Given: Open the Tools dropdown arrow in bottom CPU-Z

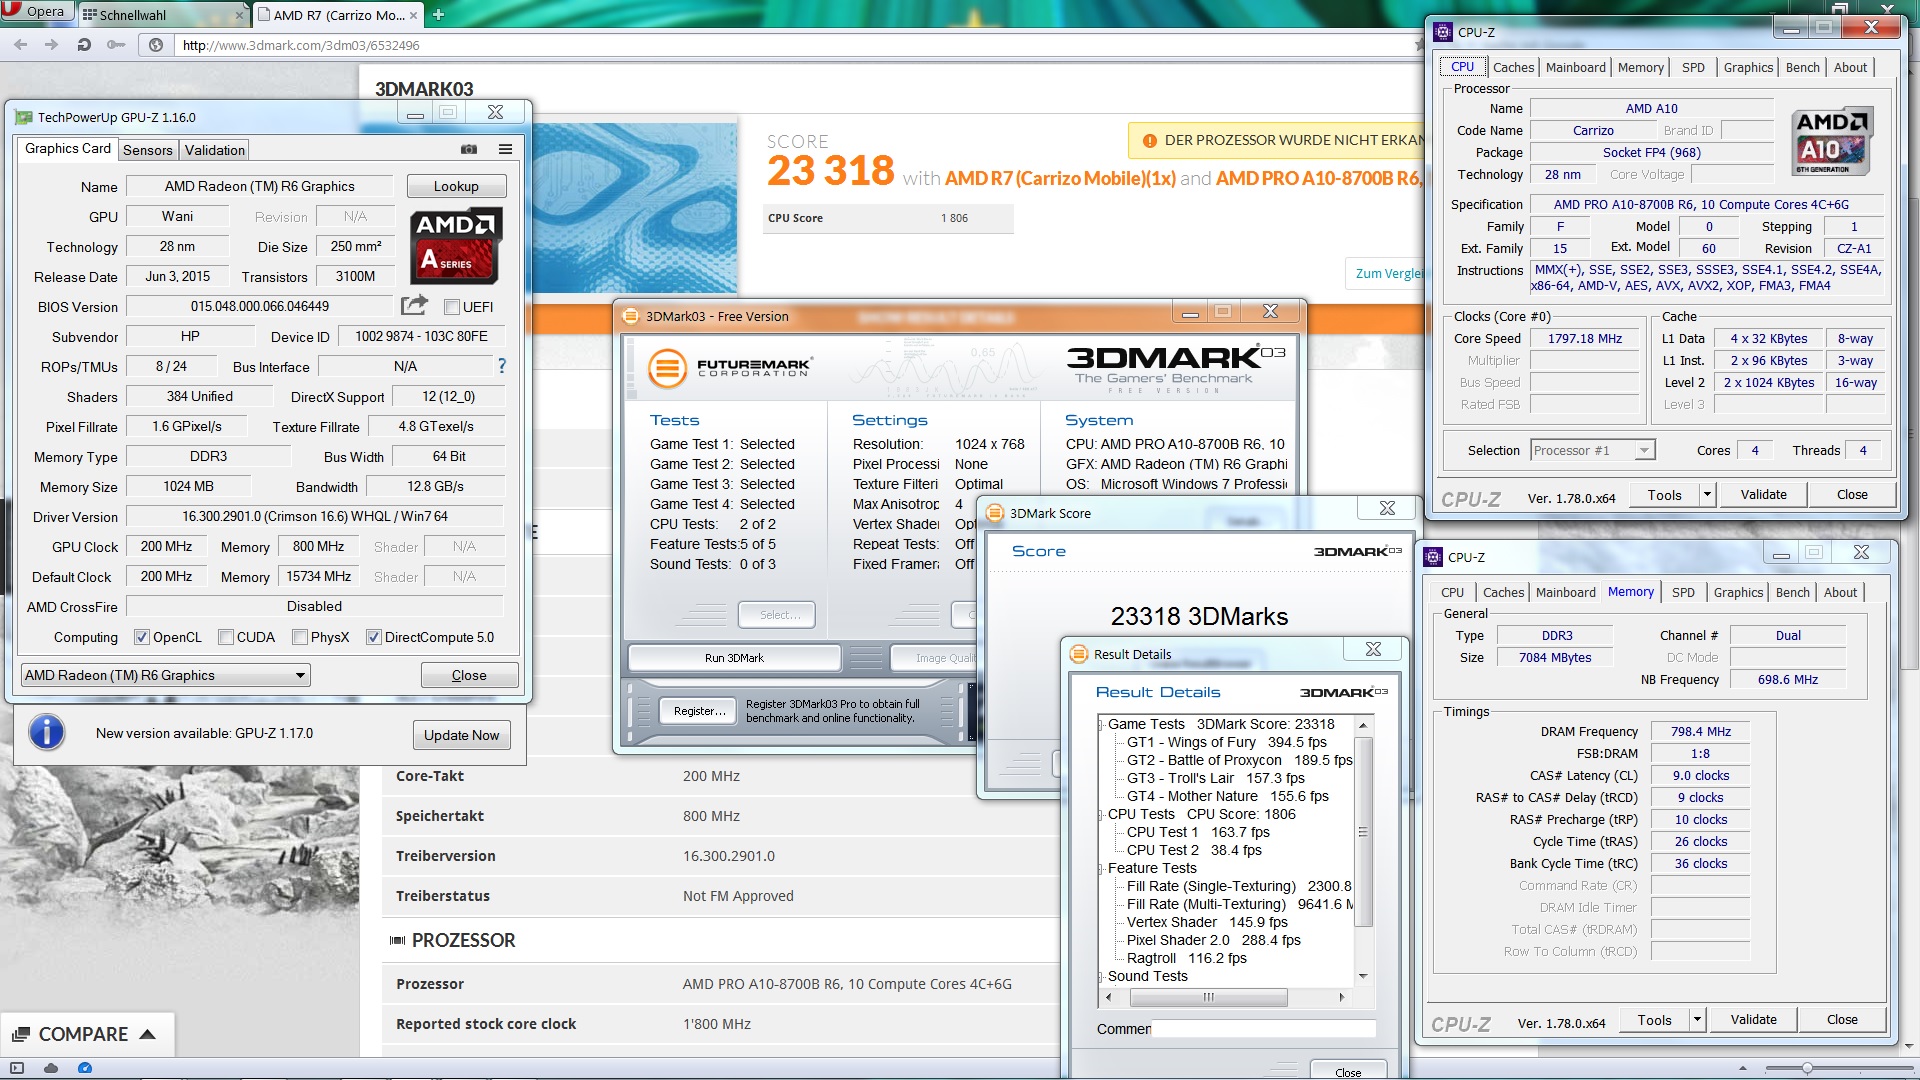Looking at the screenshot, I should tap(1697, 1020).
